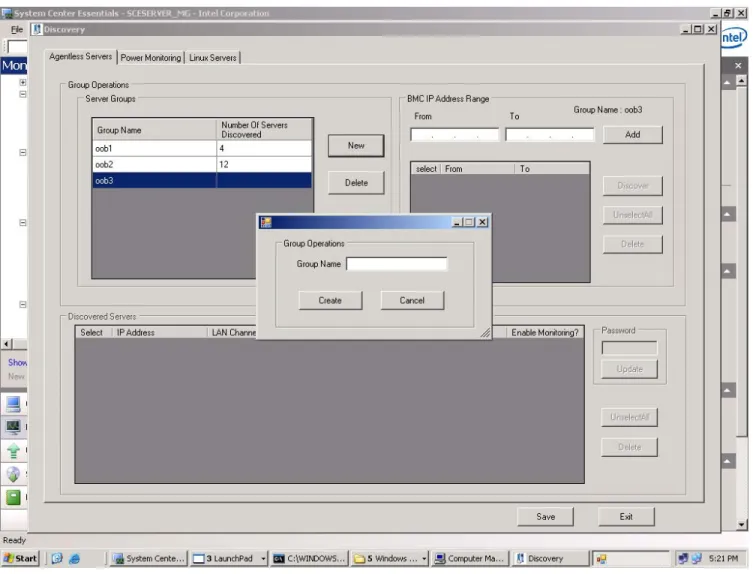
Task: Click the select column header in range list
Action: 426,169
